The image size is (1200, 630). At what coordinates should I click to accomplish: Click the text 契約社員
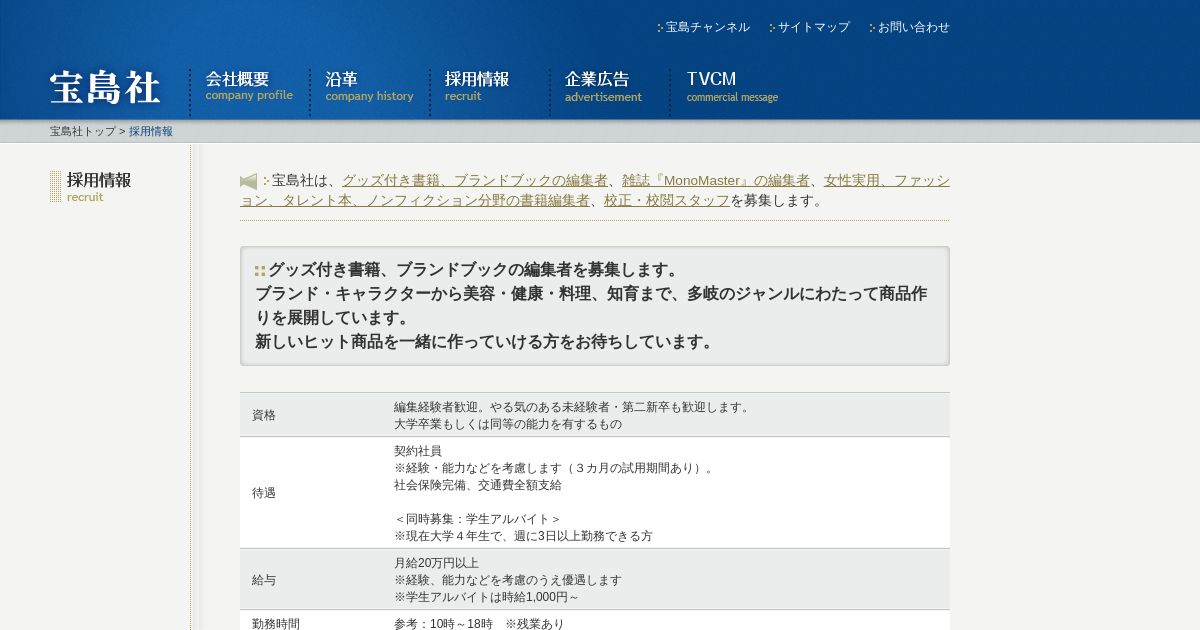click(x=418, y=451)
